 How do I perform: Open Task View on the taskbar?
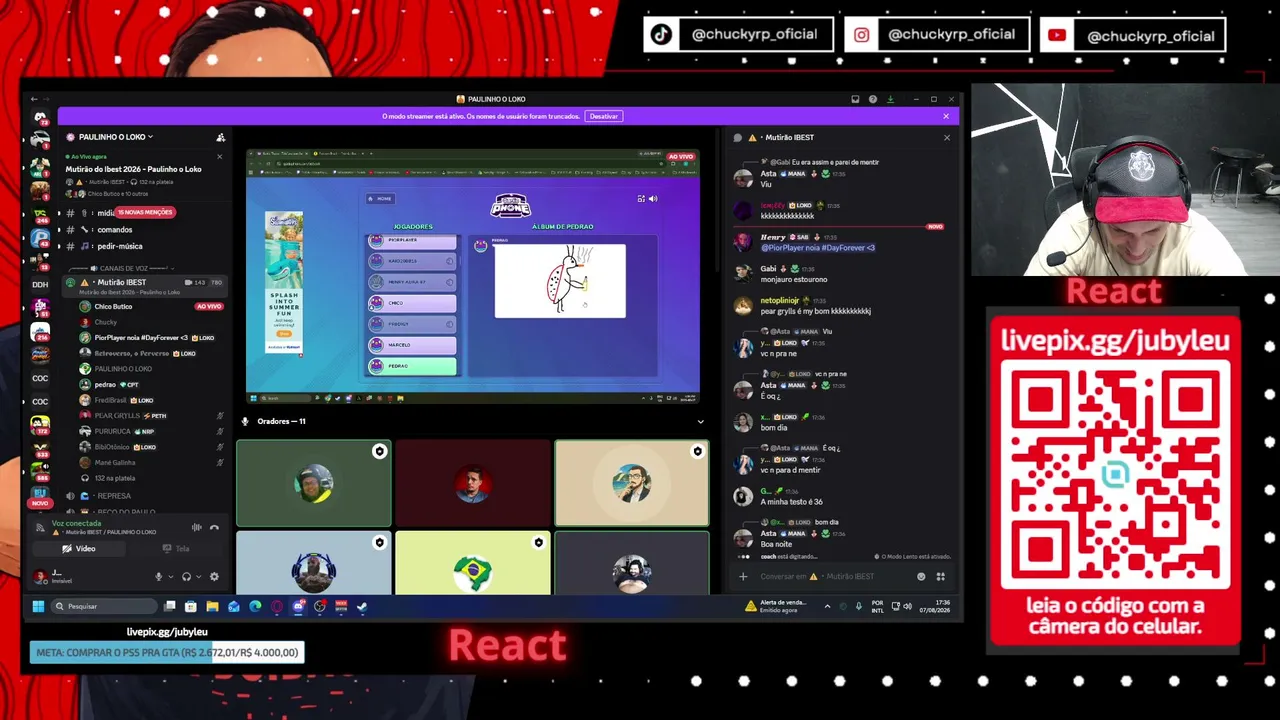[170, 606]
